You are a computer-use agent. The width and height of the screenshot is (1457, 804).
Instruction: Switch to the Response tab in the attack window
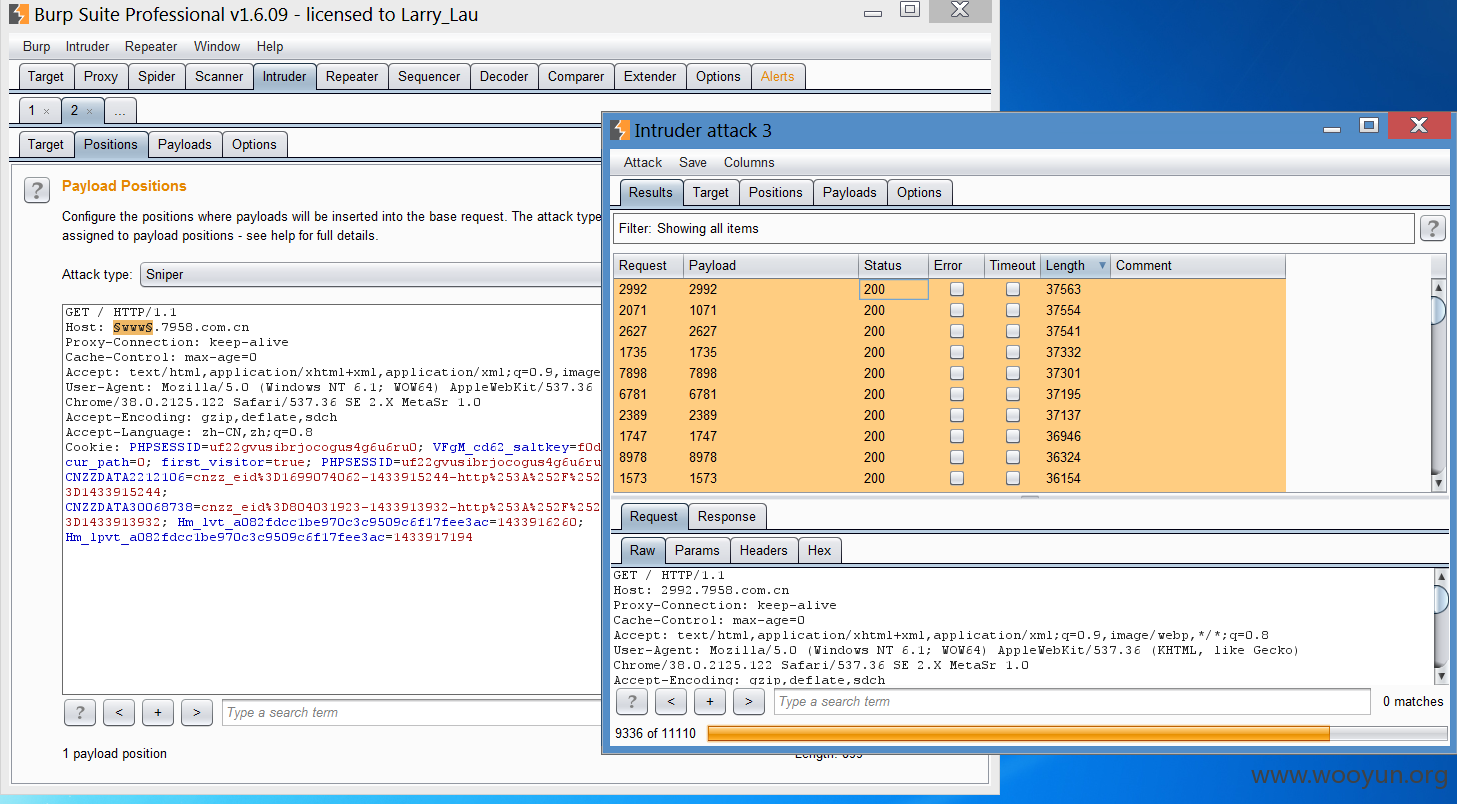(x=727, y=516)
